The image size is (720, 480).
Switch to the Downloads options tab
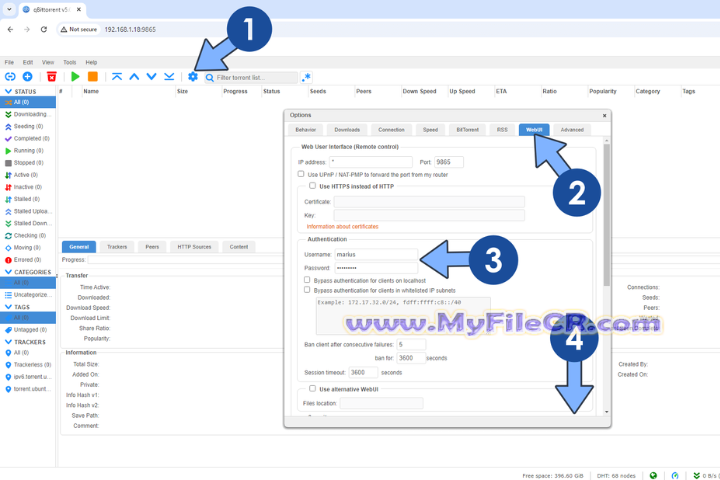pyautogui.click(x=347, y=130)
